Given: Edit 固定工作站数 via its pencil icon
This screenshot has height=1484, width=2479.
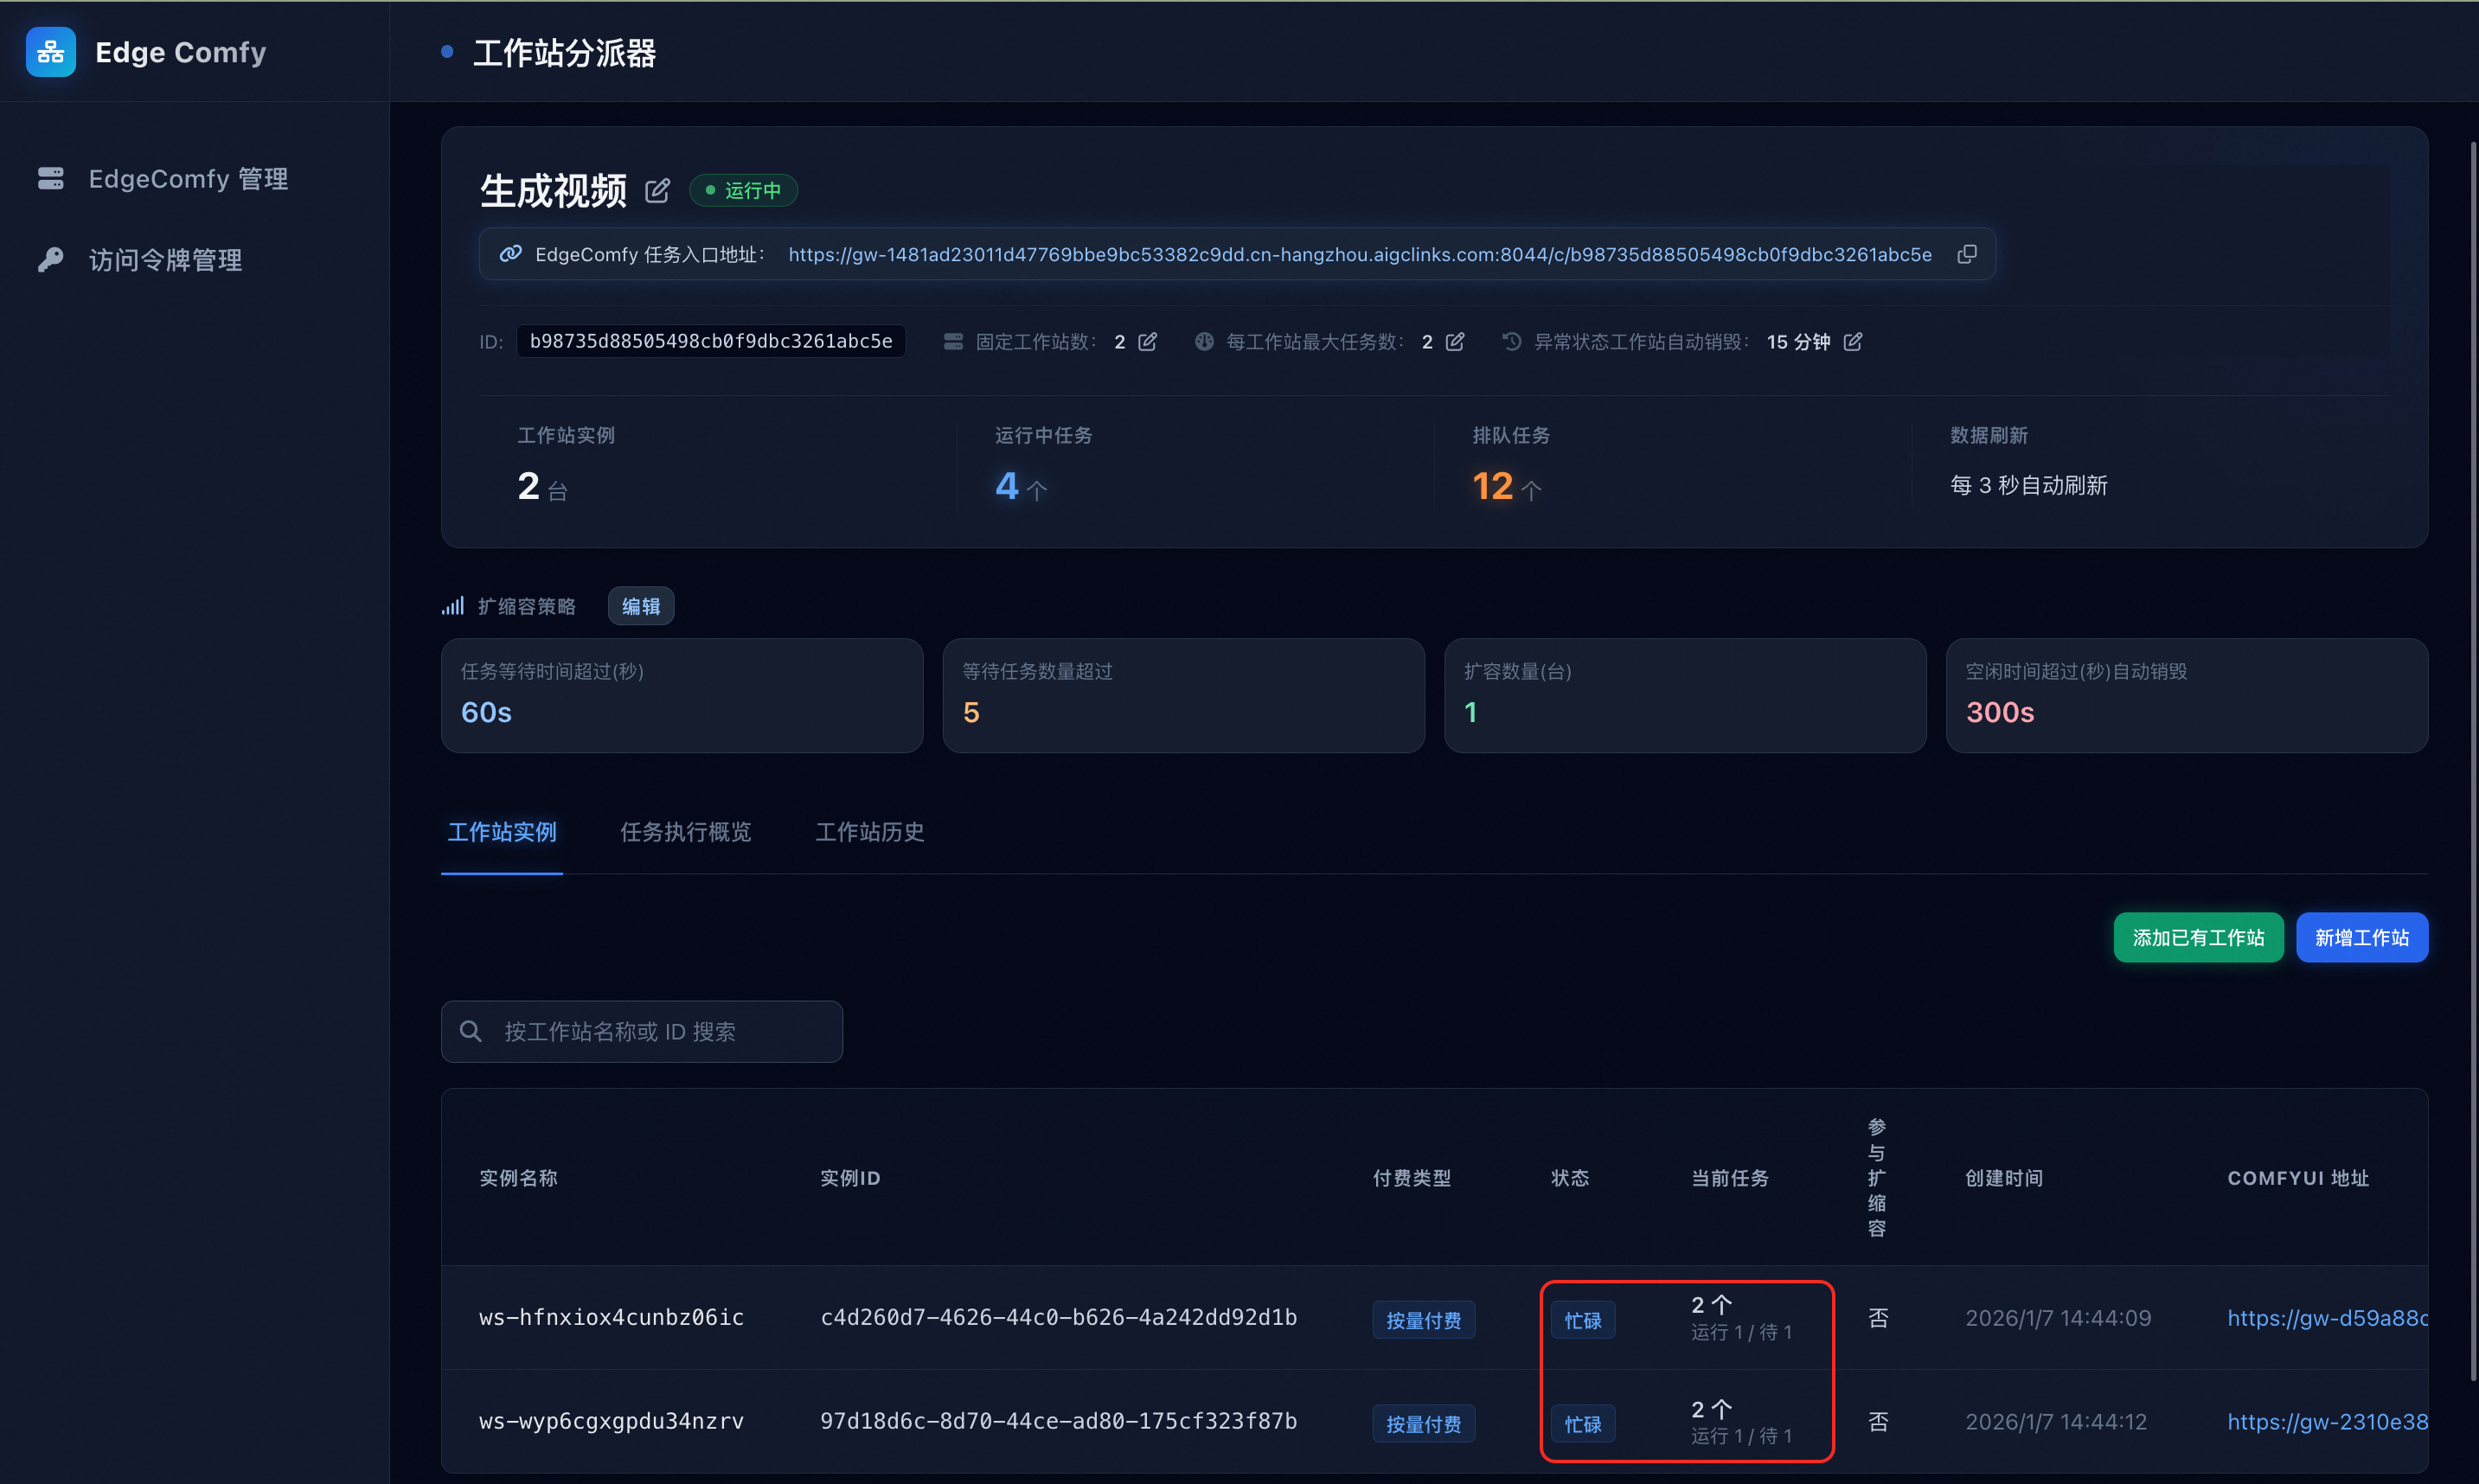Looking at the screenshot, I should pyautogui.click(x=1148, y=341).
